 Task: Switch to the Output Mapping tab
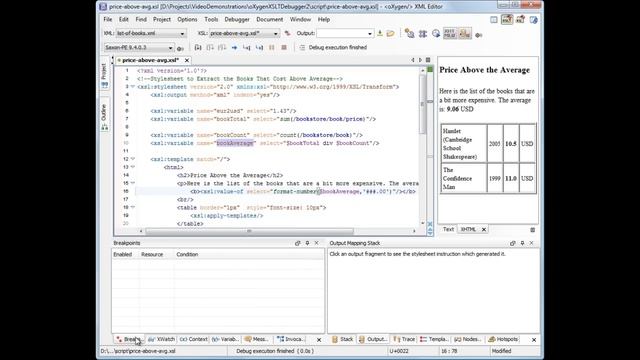coord(373,339)
